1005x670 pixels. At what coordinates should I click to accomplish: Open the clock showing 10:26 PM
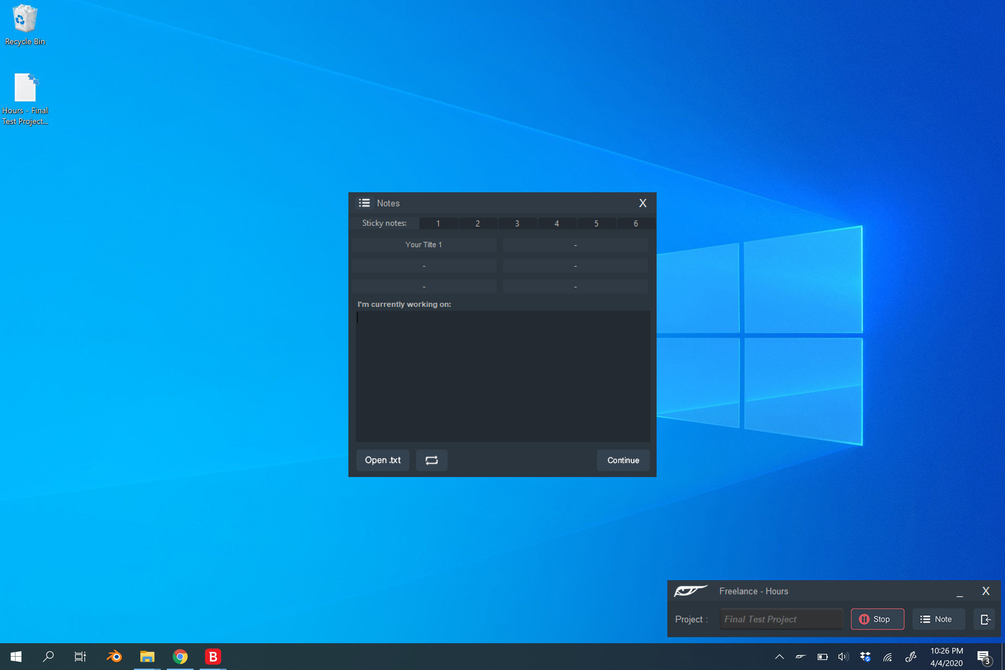[x=947, y=657]
